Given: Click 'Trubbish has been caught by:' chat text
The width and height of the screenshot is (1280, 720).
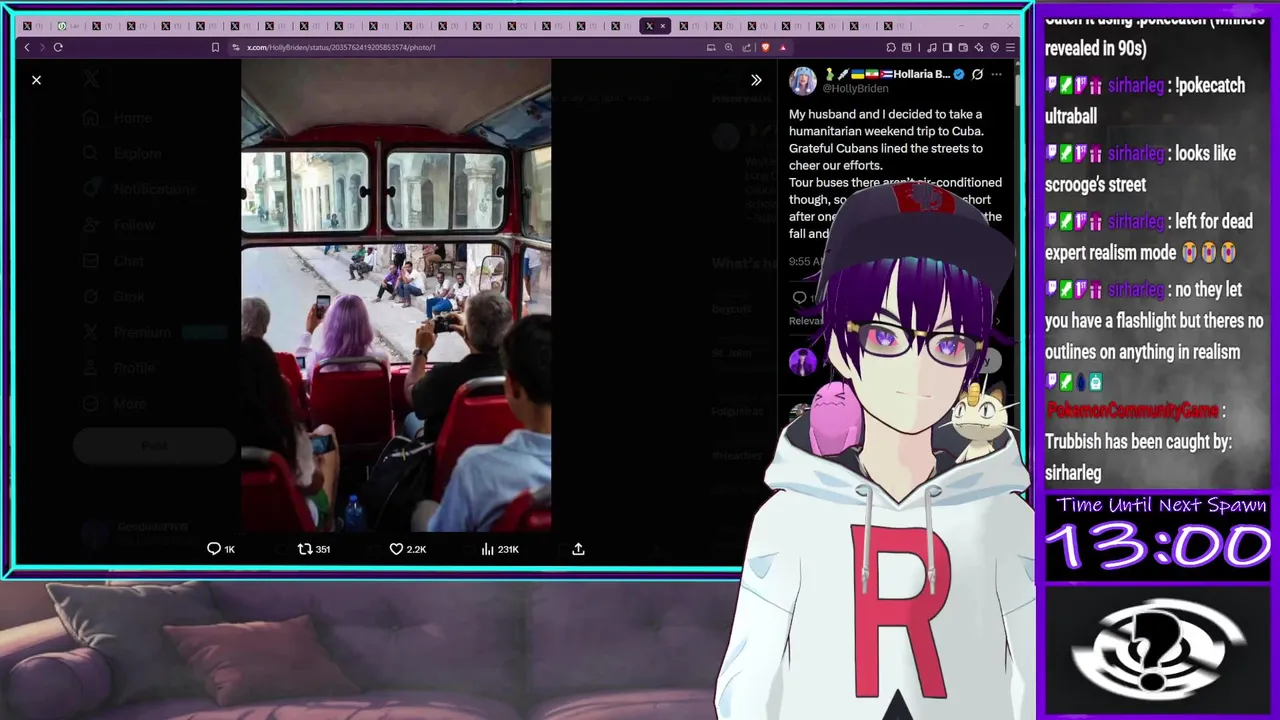Looking at the screenshot, I should pos(1138,441).
